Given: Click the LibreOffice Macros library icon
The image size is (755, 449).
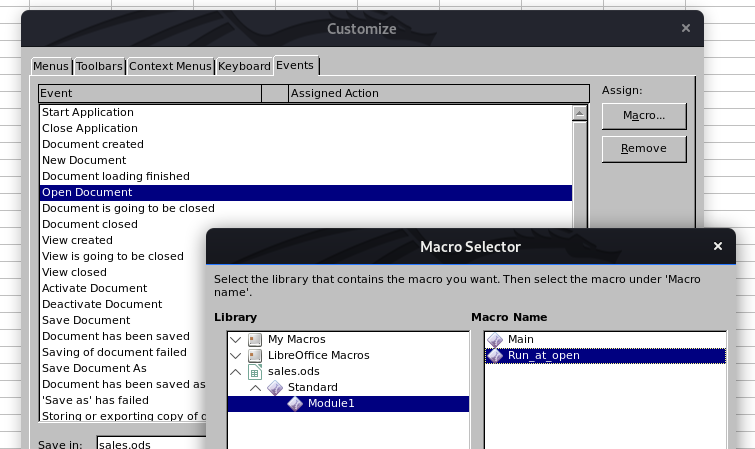Looking at the screenshot, I should [255, 356].
